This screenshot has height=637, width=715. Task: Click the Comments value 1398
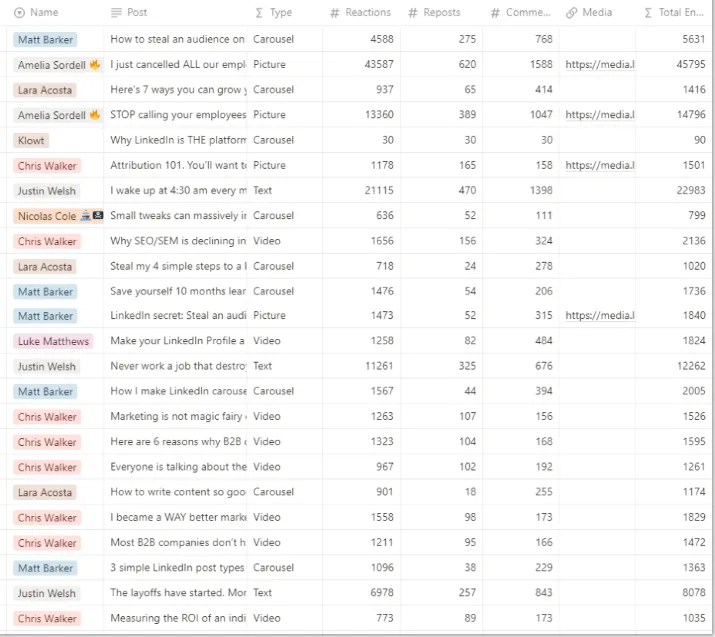pos(541,191)
